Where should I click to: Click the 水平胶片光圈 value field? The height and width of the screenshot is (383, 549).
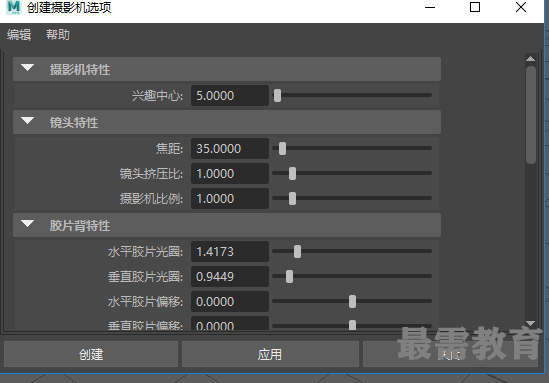click(230, 251)
